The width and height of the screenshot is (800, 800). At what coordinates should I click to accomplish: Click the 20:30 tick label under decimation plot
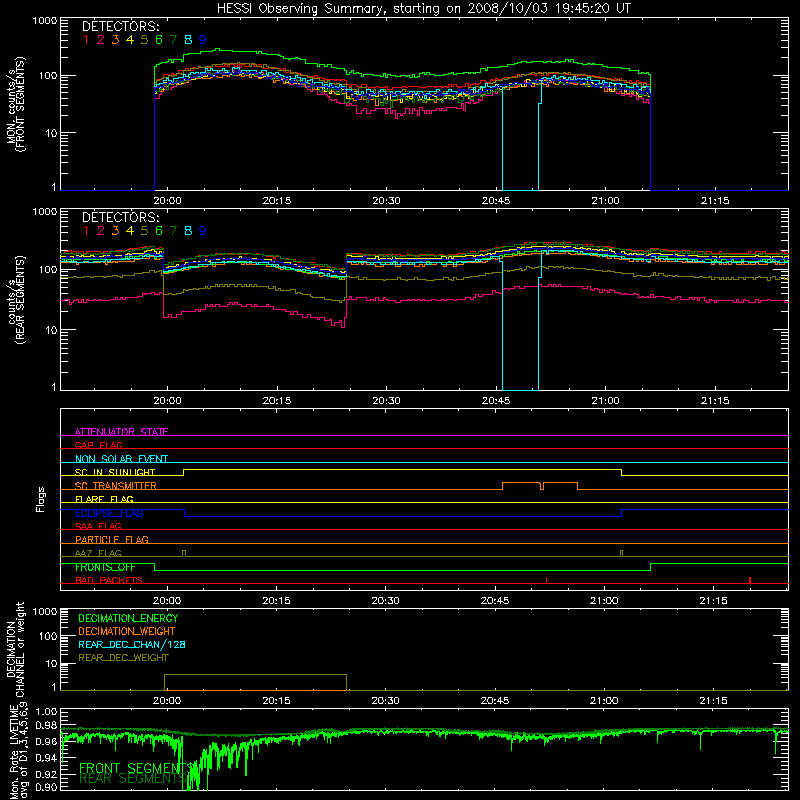click(385, 701)
